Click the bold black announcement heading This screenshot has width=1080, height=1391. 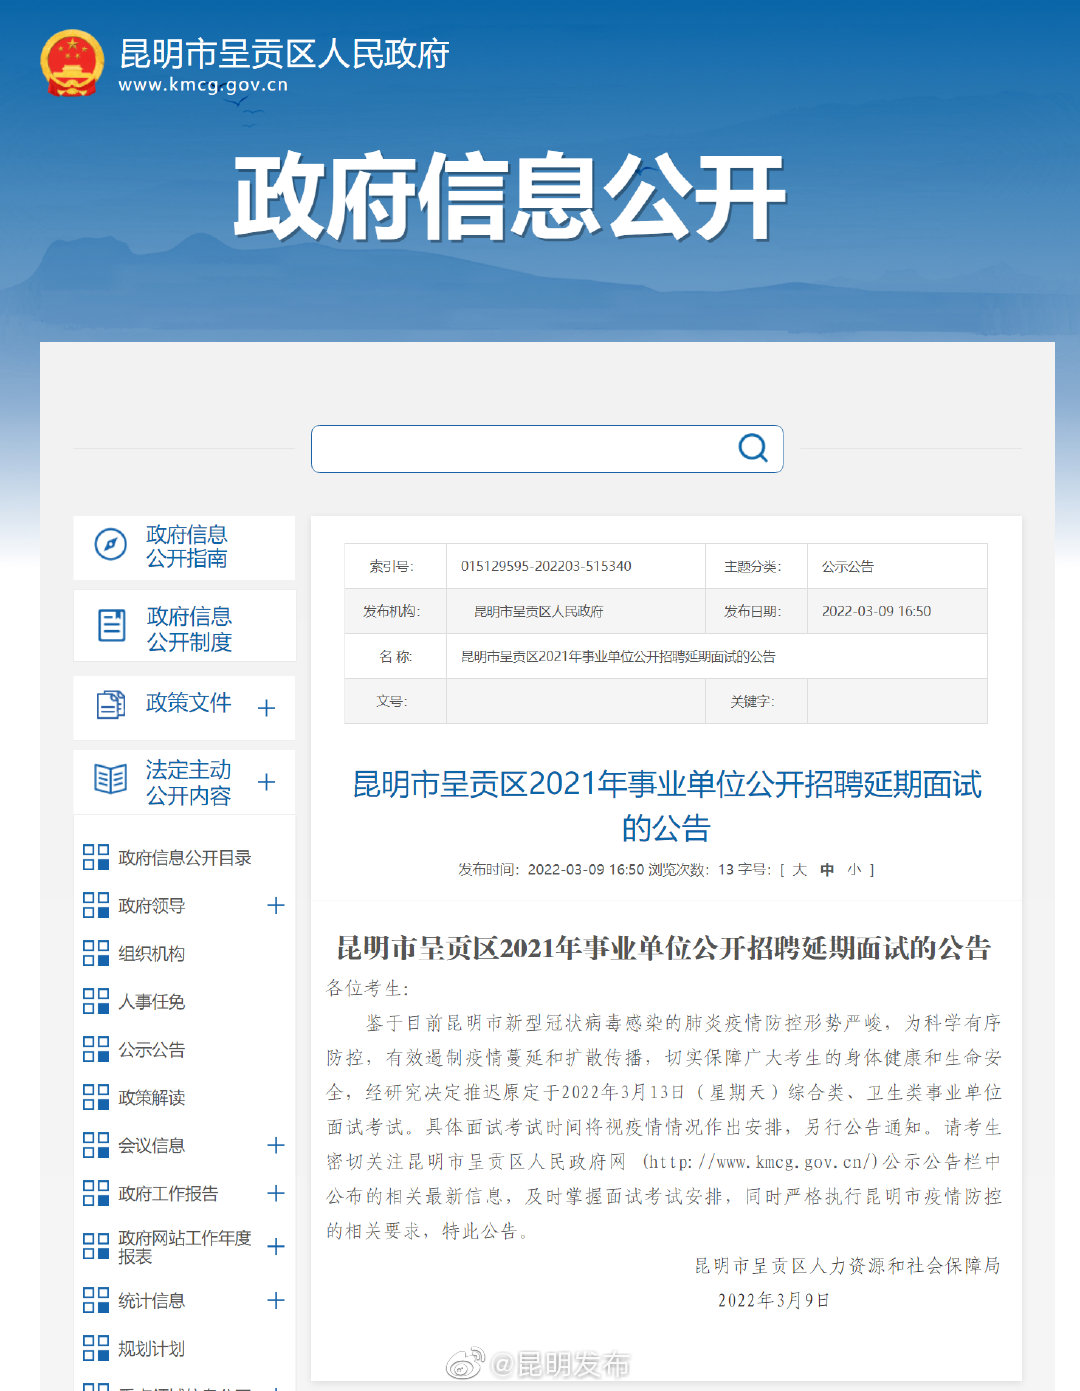[x=664, y=948]
